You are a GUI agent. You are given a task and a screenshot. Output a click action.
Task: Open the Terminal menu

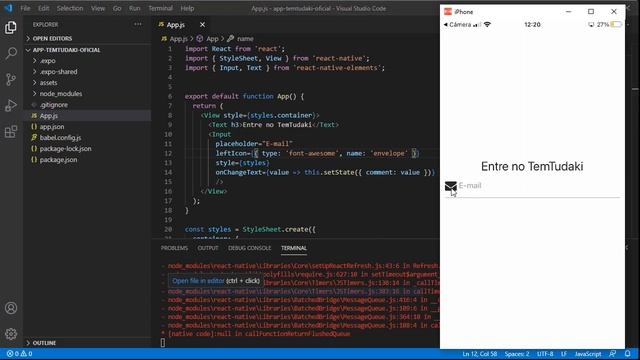click(x=160, y=8)
